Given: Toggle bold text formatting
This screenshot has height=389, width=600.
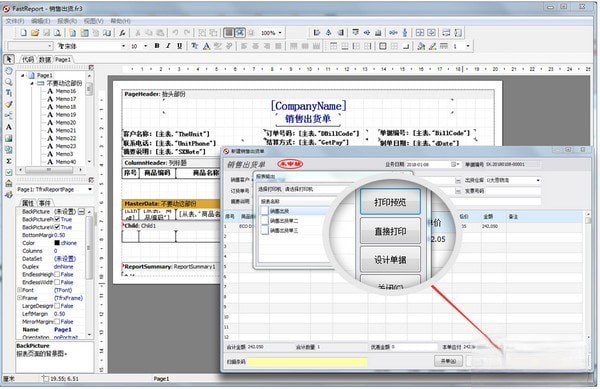Looking at the screenshot, I should point(157,46).
